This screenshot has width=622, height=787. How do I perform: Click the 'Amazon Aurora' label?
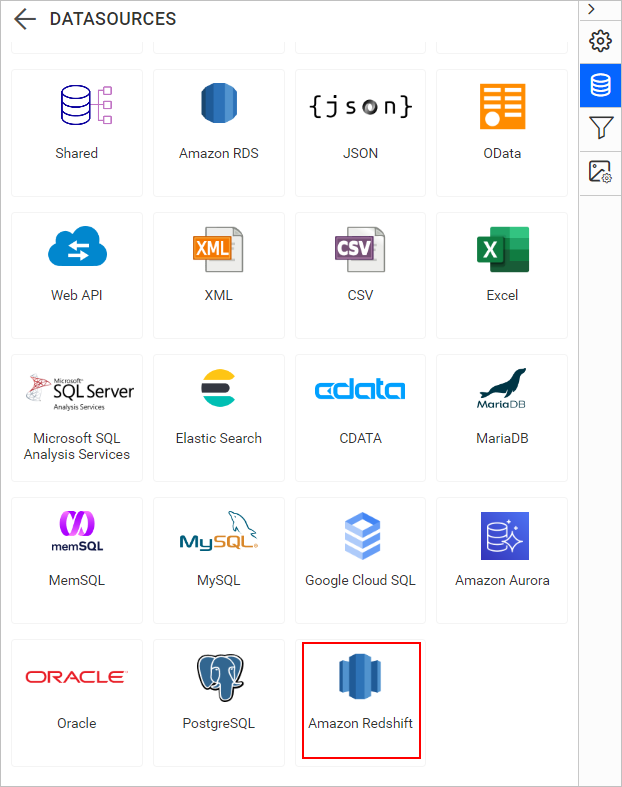pos(502,580)
